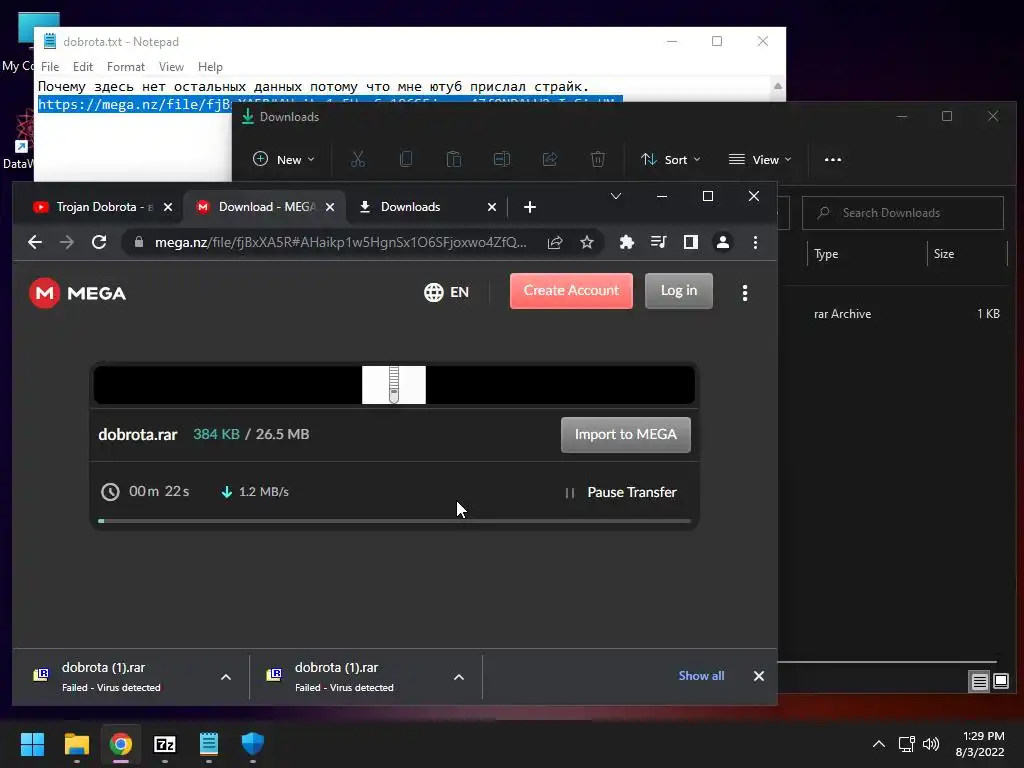Open the EN language selector on MEGA
Screen dimensions: 1024x768
click(446, 292)
